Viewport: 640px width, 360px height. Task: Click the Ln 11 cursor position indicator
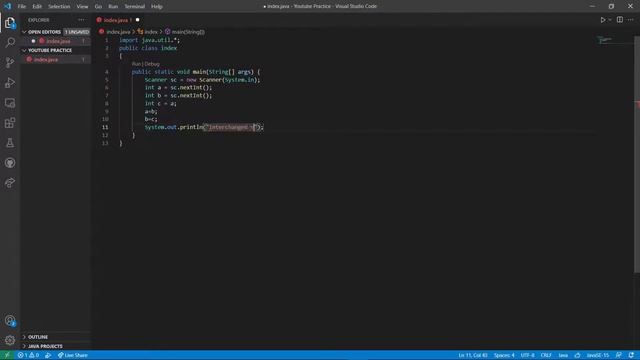[473, 355]
